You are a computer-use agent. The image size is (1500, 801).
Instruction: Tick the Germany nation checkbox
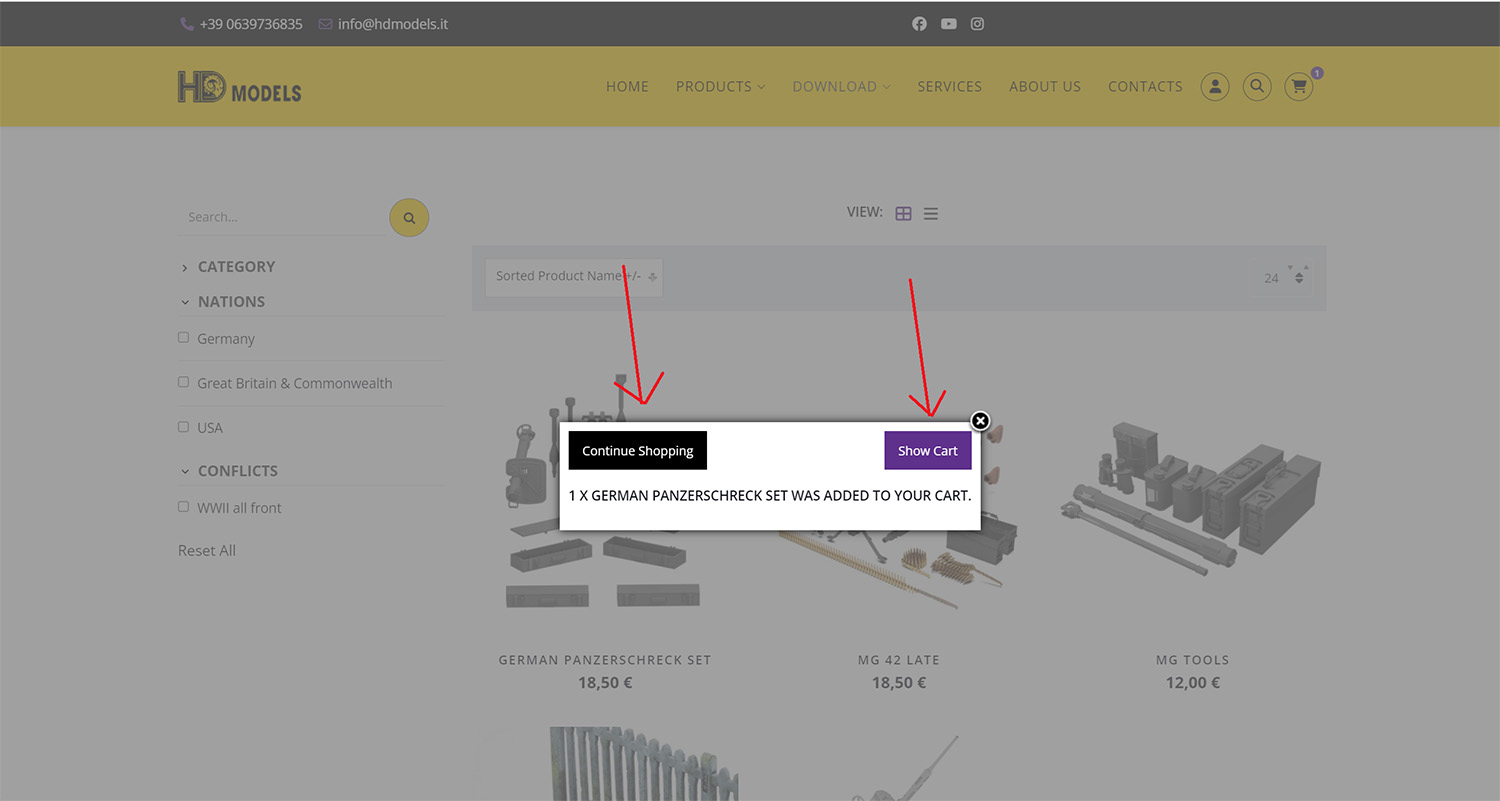(183, 338)
